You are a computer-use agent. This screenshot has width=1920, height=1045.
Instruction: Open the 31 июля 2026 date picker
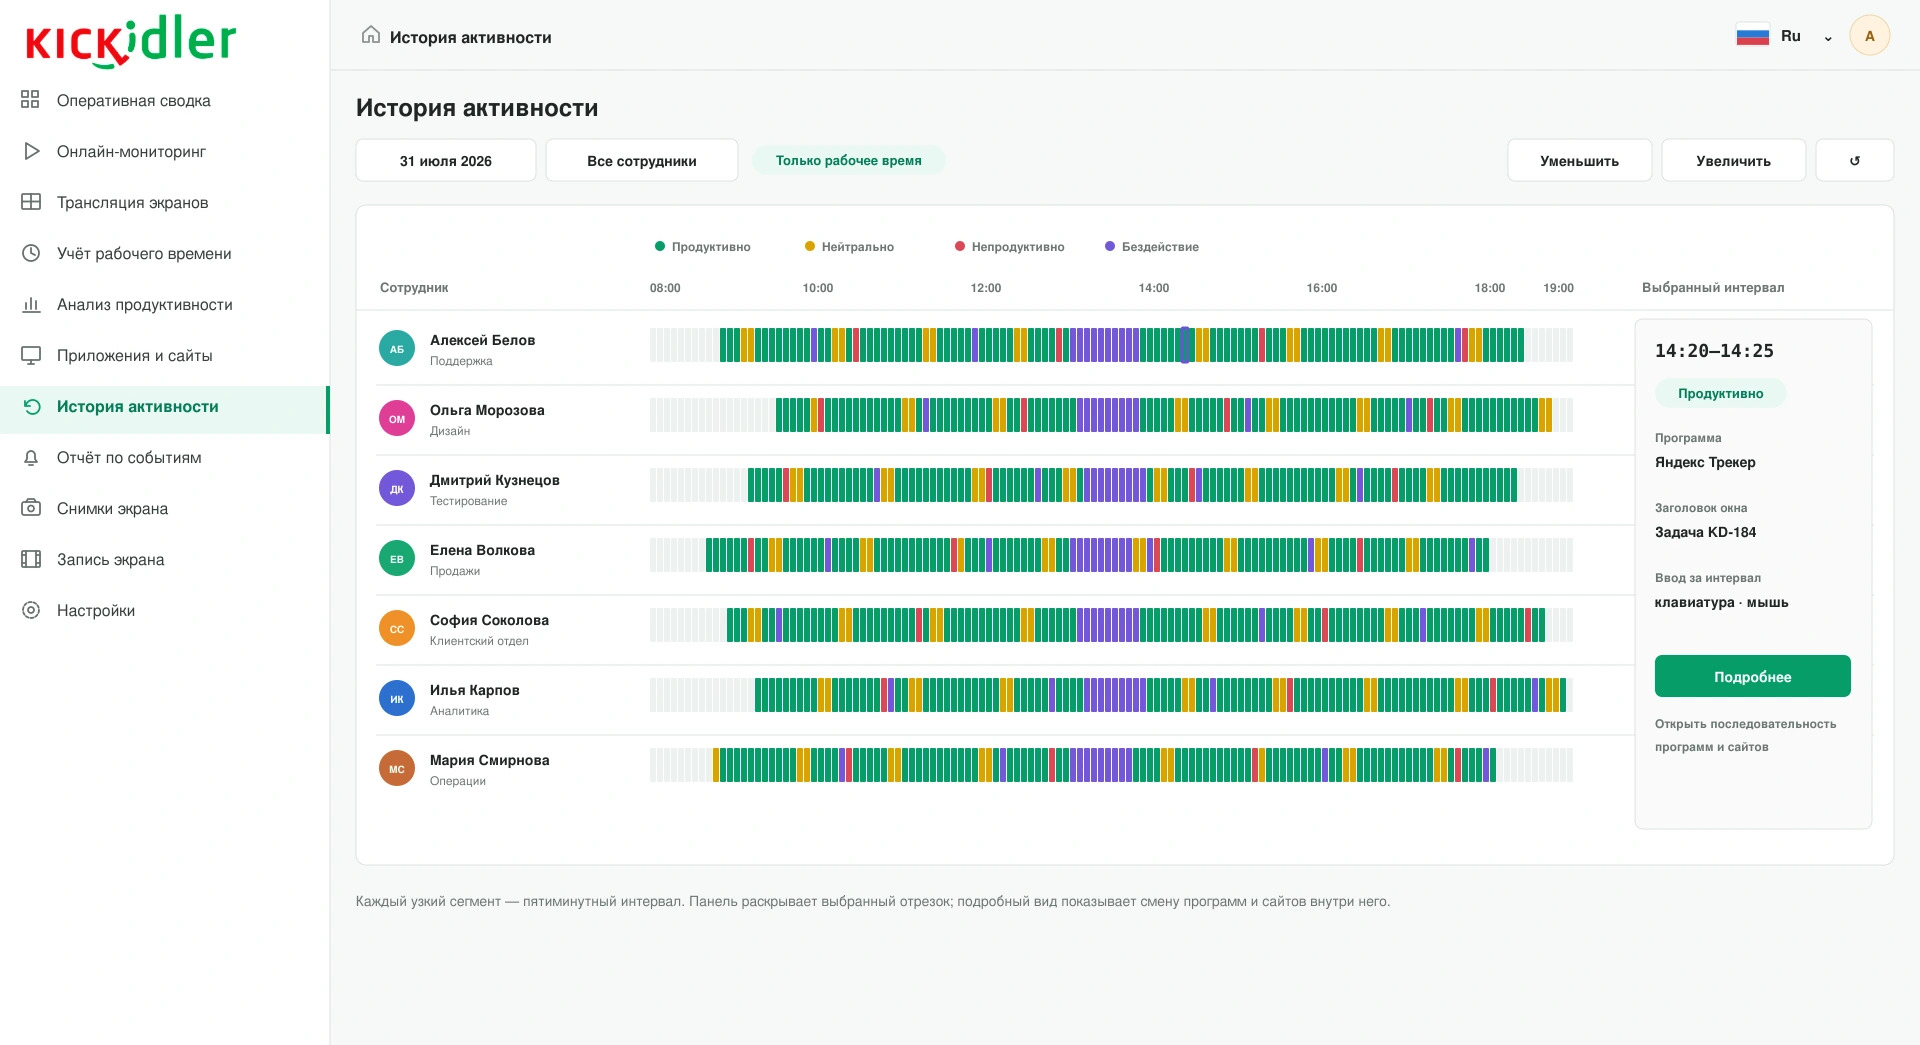point(446,160)
